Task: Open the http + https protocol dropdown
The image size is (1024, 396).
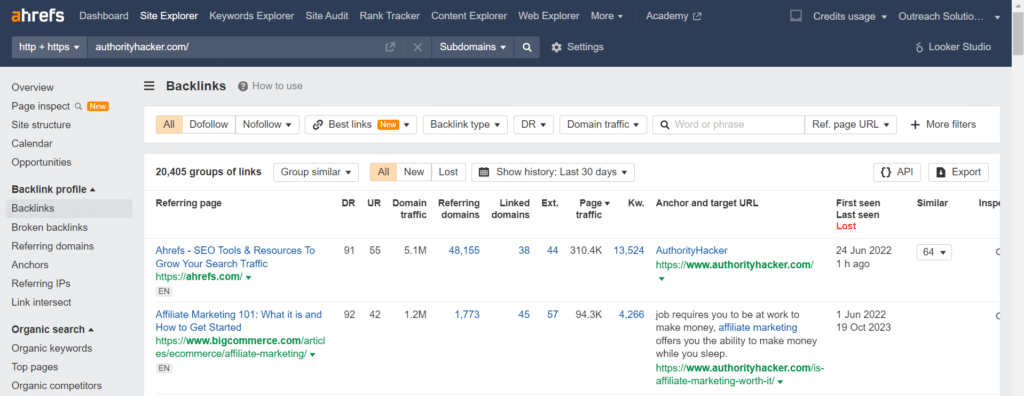Action: click(x=49, y=47)
